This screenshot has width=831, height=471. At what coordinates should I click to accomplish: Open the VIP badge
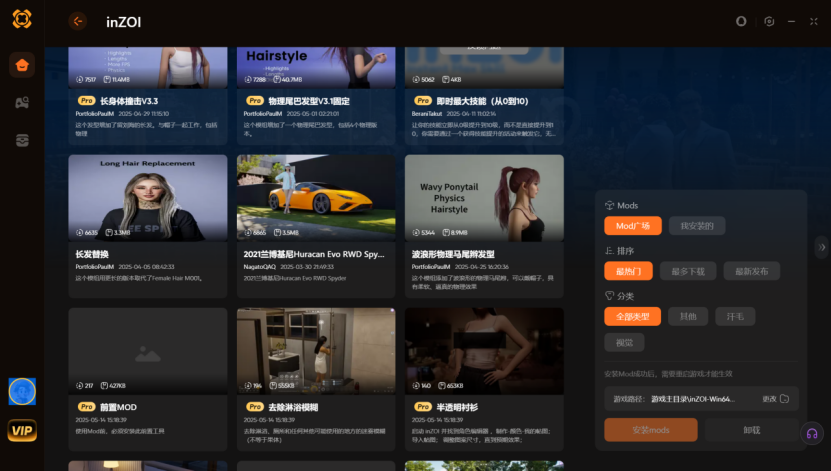point(22,430)
